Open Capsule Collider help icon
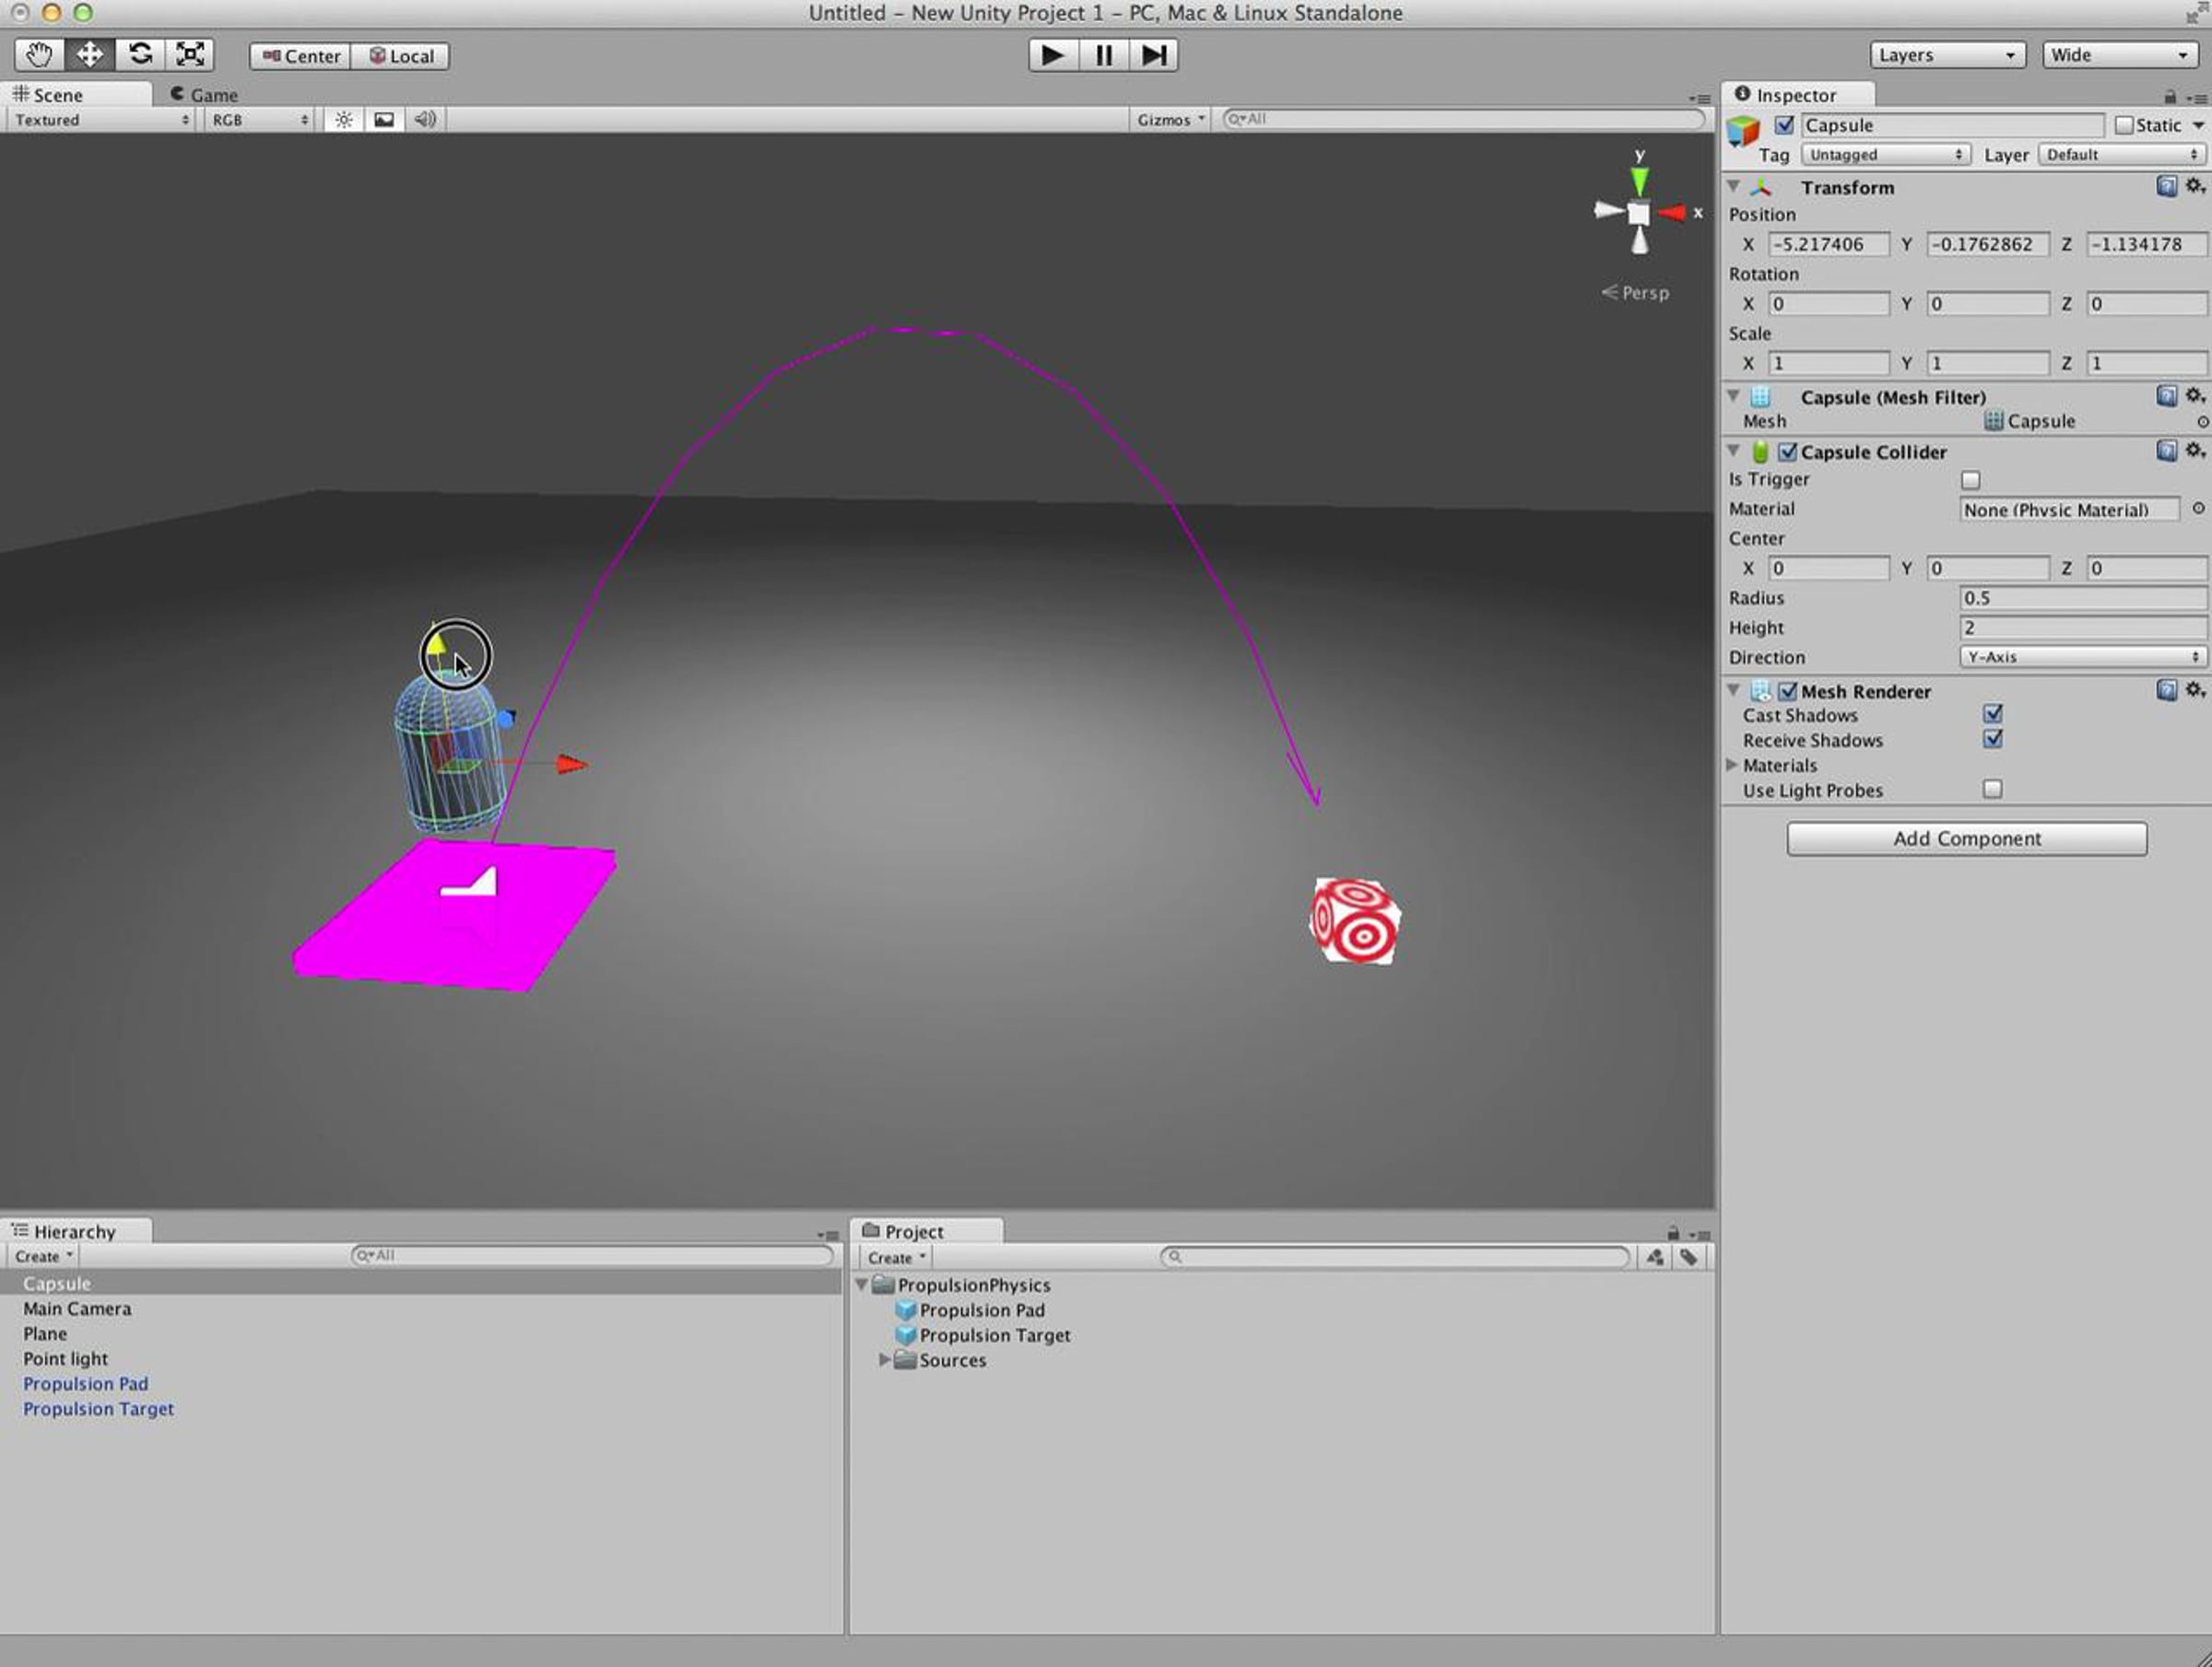Viewport: 2212px width, 1667px height. tap(2166, 451)
